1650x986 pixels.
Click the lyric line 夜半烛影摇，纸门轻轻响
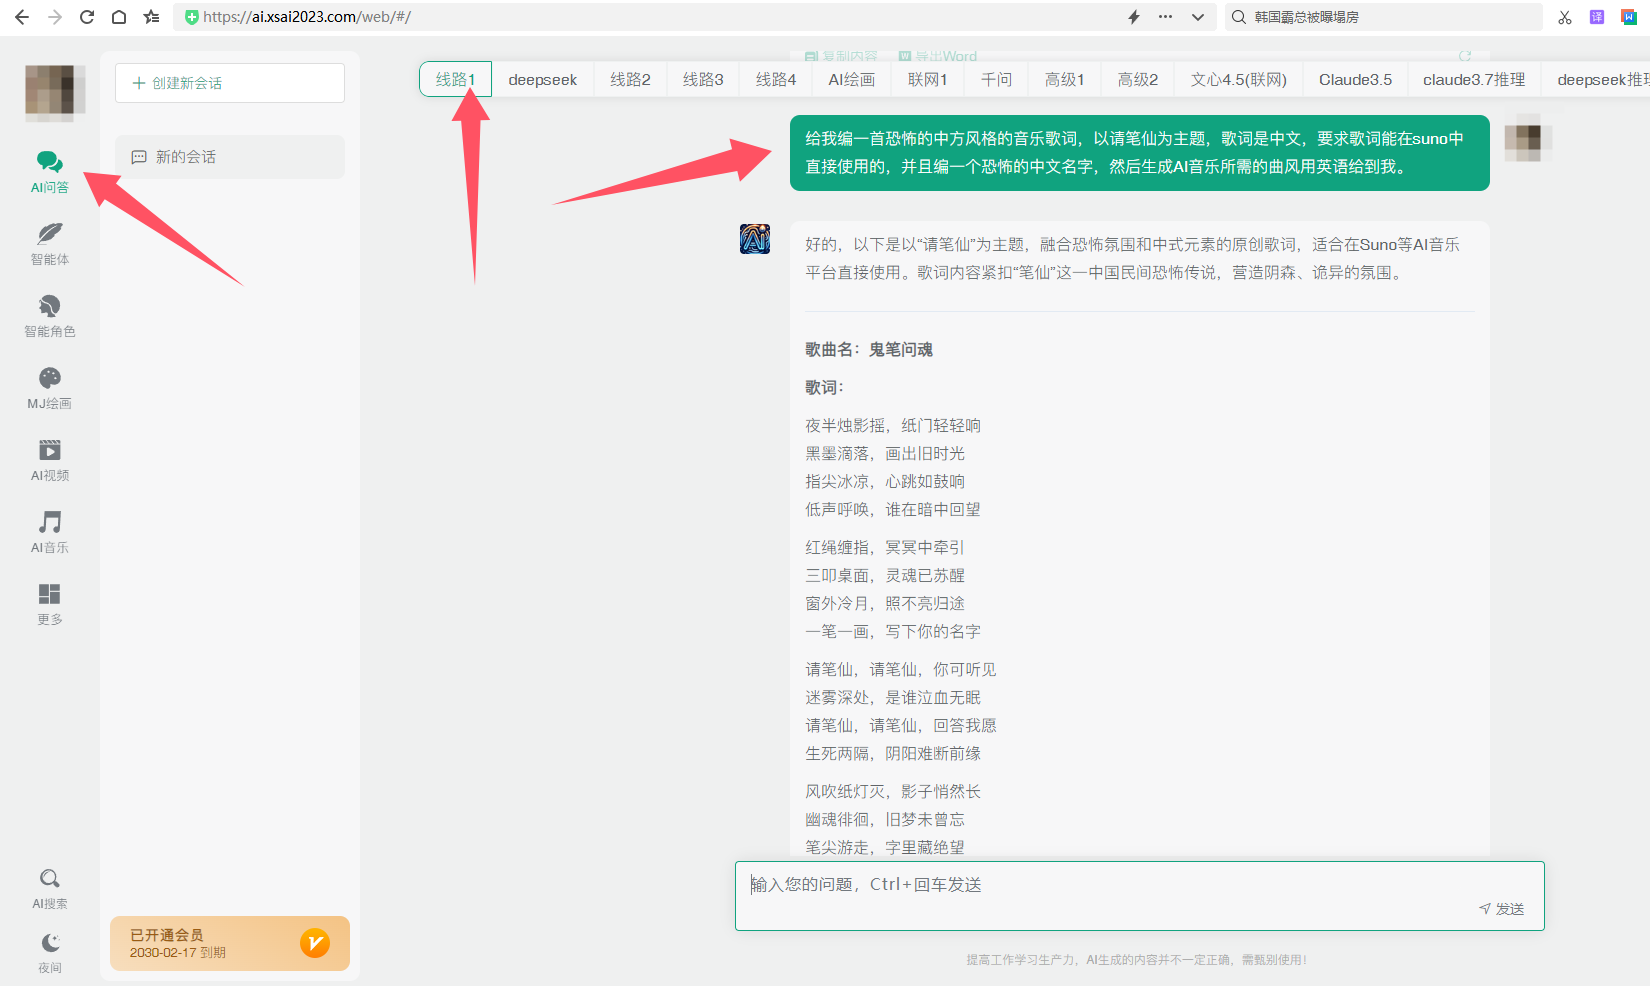tap(893, 425)
